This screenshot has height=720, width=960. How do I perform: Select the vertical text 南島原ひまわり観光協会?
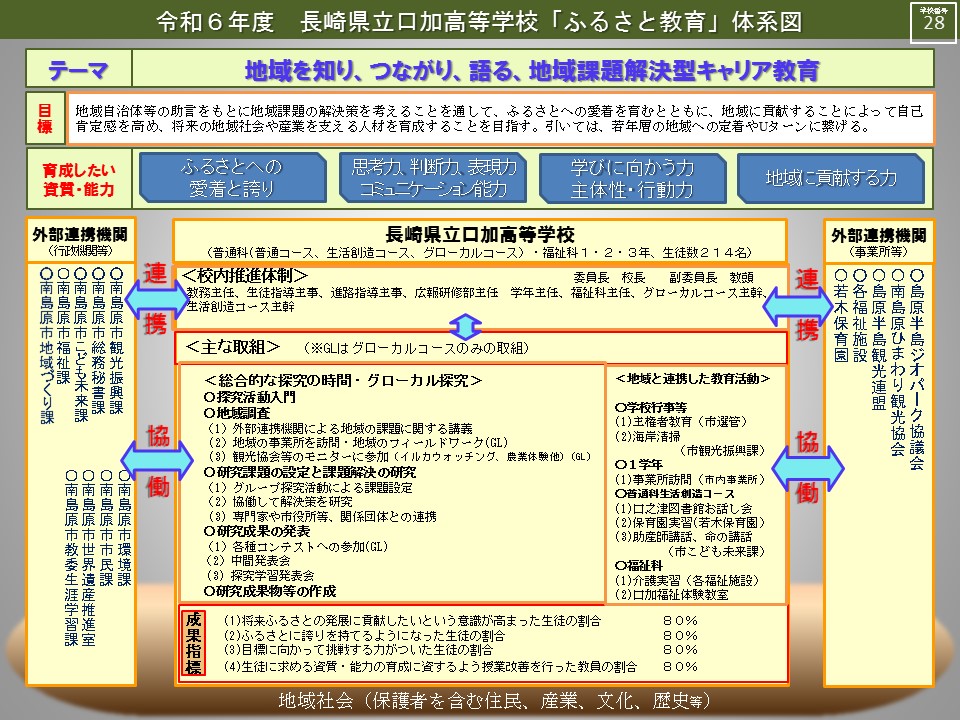click(898, 363)
